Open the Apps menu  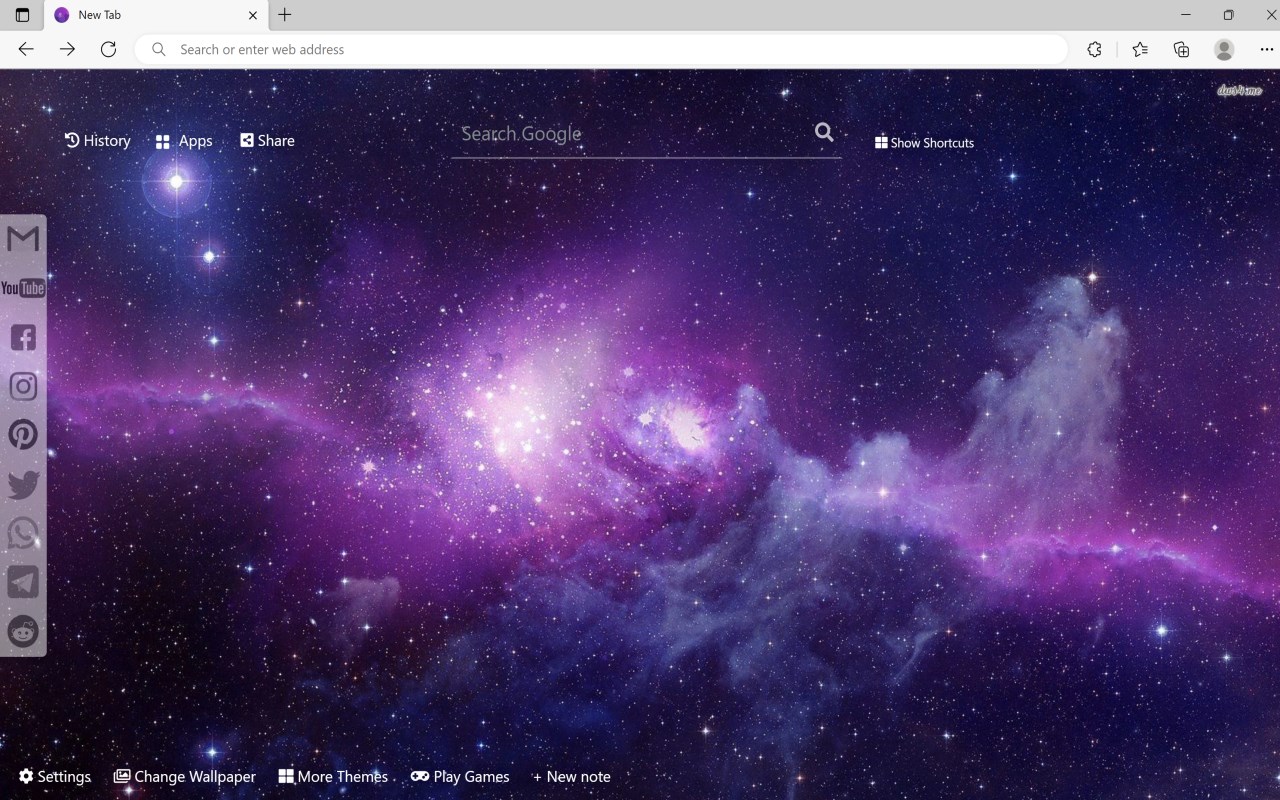184,141
